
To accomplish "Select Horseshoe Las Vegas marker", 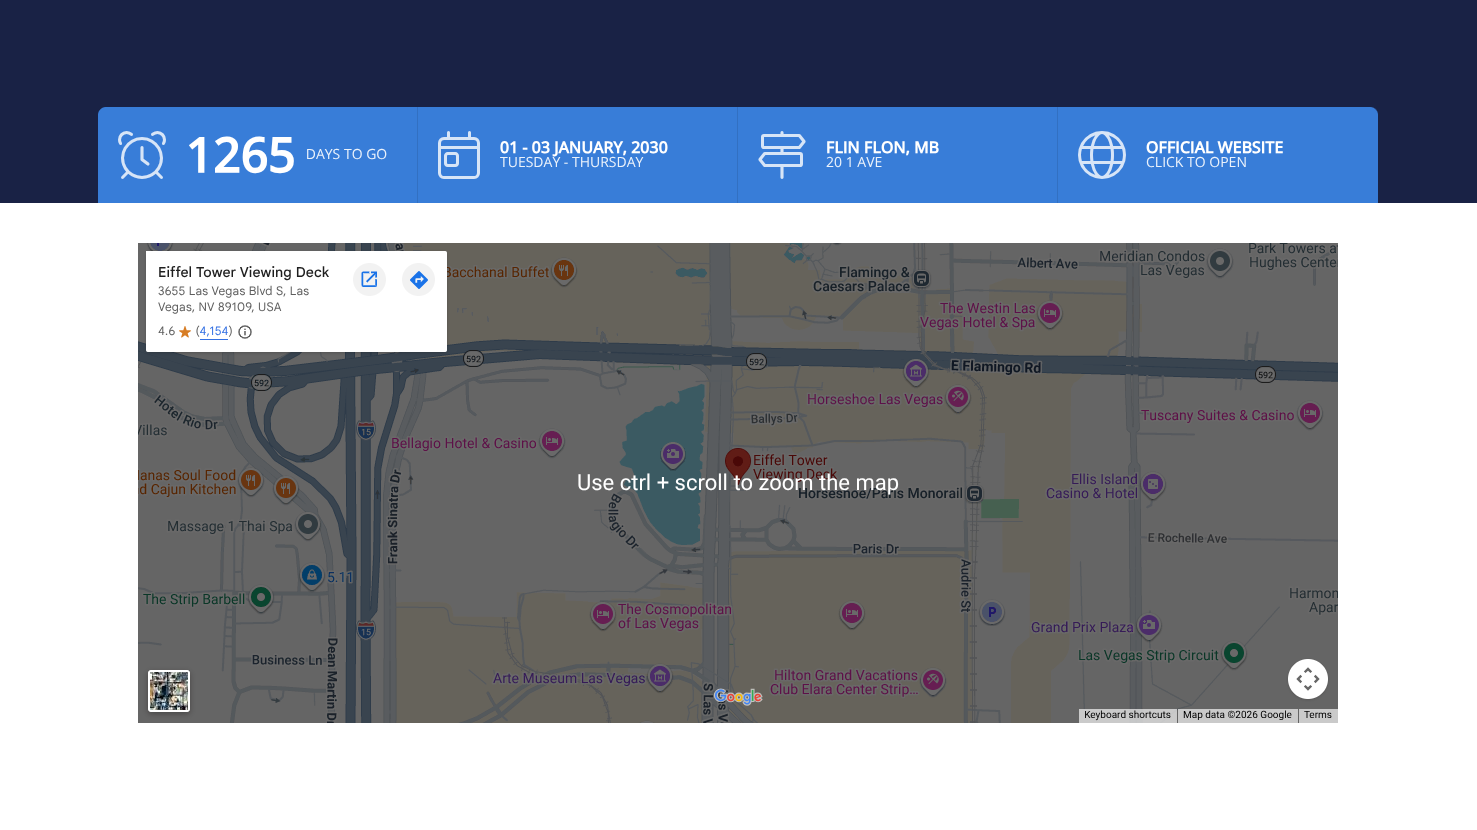I will (x=958, y=398).
